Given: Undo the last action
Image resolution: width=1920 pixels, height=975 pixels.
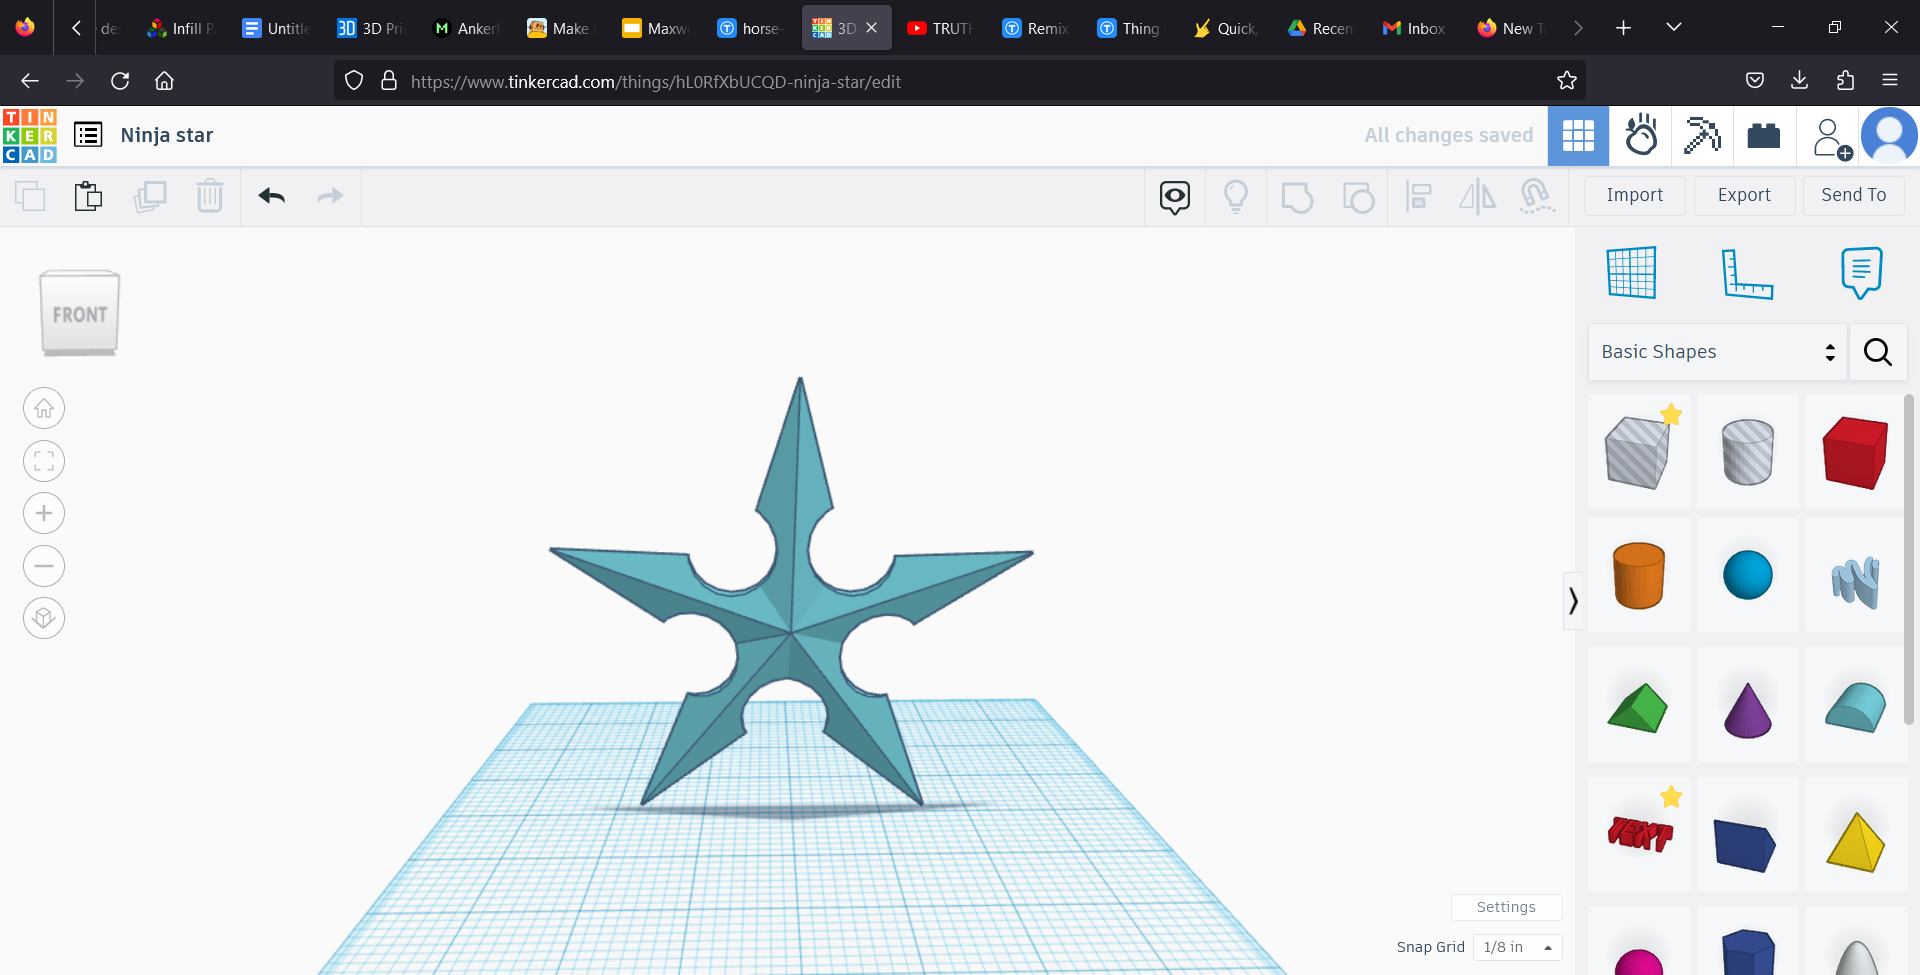Looking at the screenshot, I should [x=270, y=196].
